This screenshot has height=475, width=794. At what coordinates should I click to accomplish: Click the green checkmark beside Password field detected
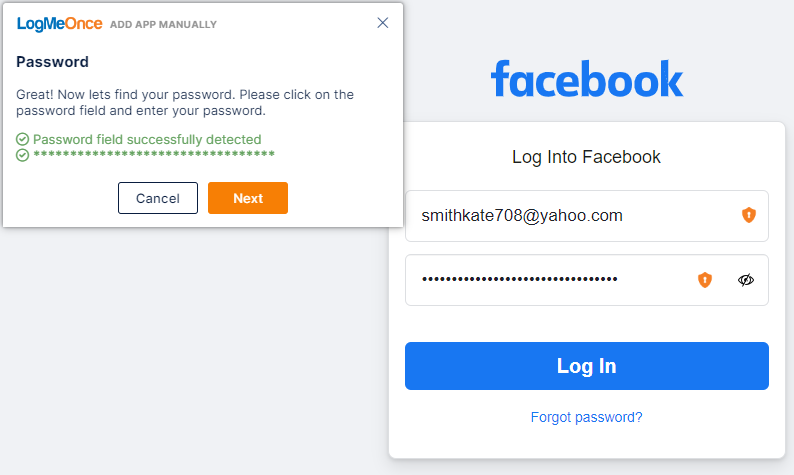tap(22, 139)
